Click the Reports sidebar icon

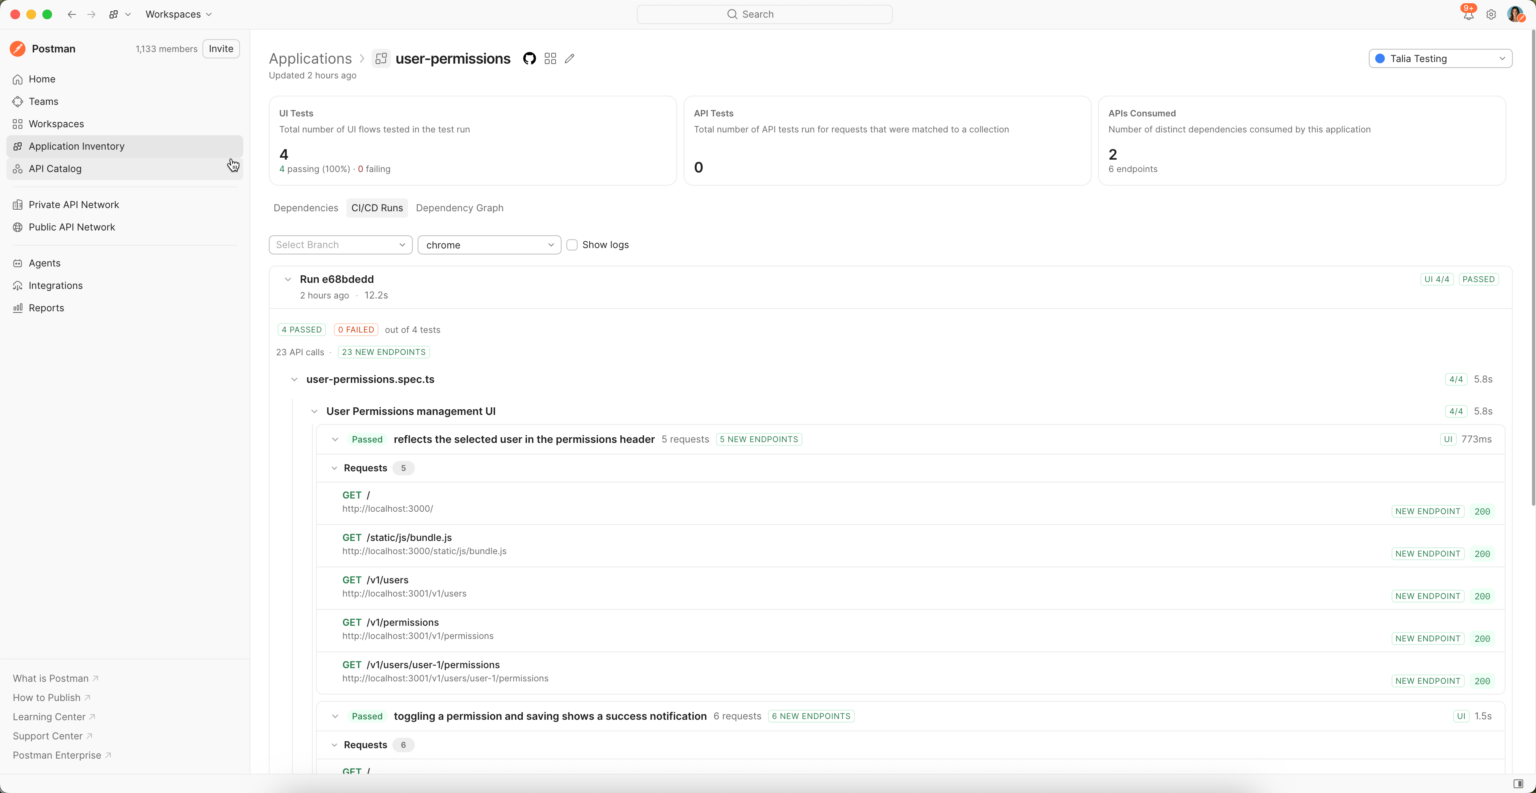pyautogui.click(x=17, y=308)
